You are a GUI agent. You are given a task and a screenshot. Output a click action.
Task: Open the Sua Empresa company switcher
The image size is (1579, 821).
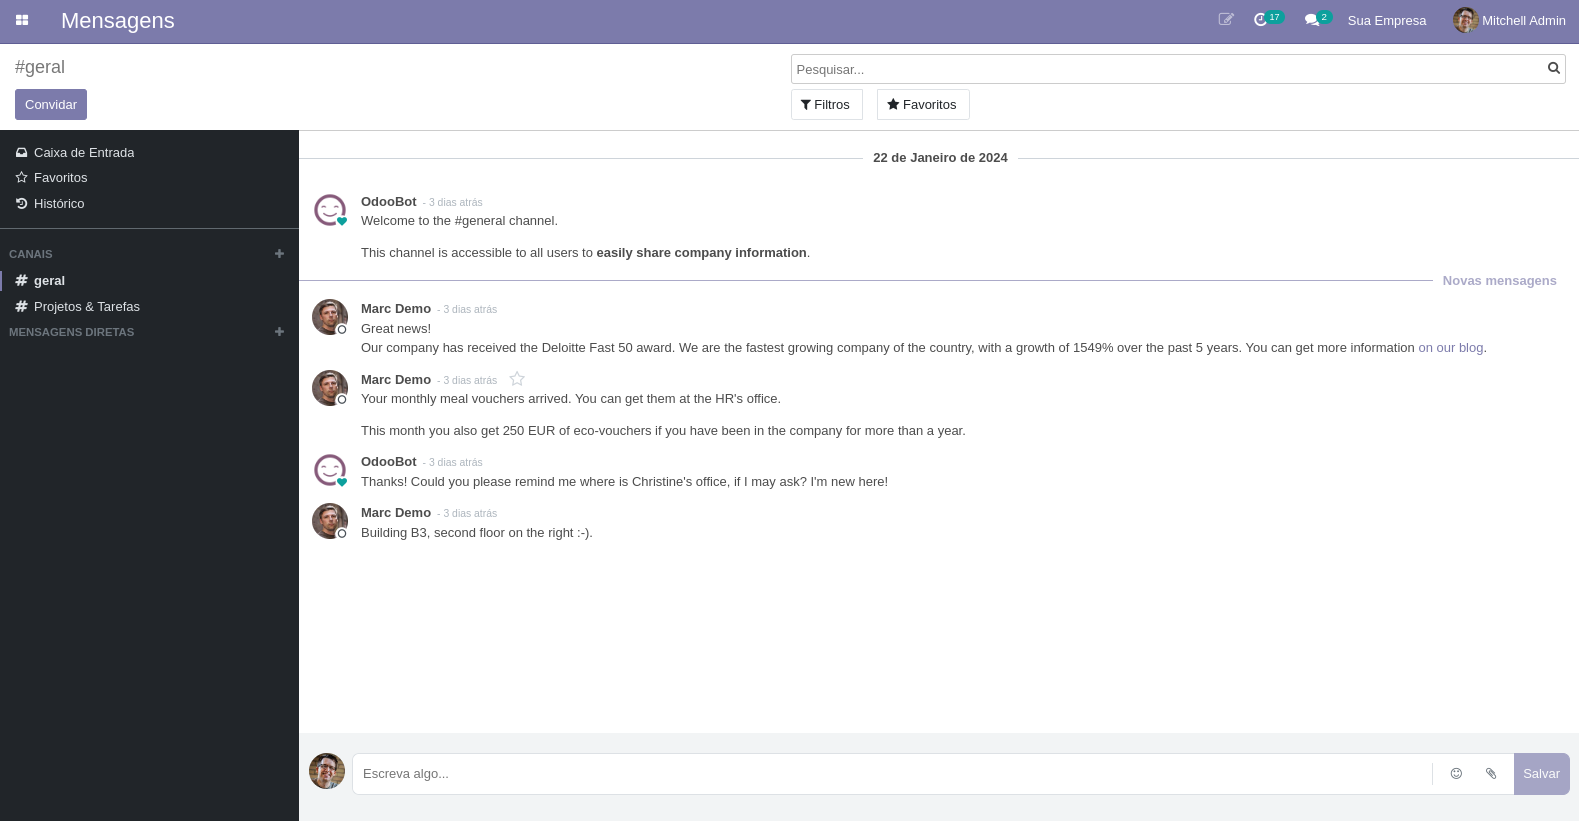click(1387, 20)
